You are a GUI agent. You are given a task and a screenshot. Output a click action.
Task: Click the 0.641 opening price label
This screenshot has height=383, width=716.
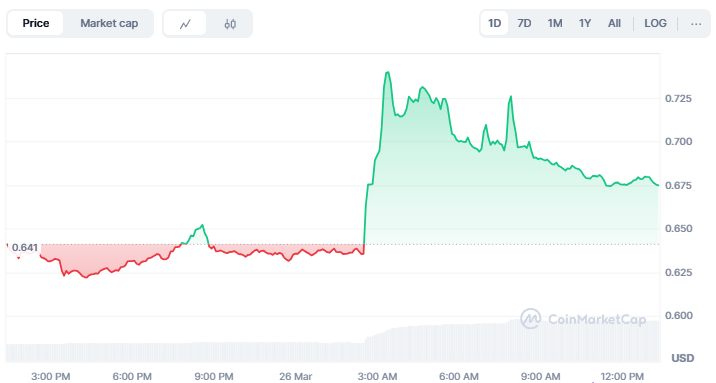25,248
